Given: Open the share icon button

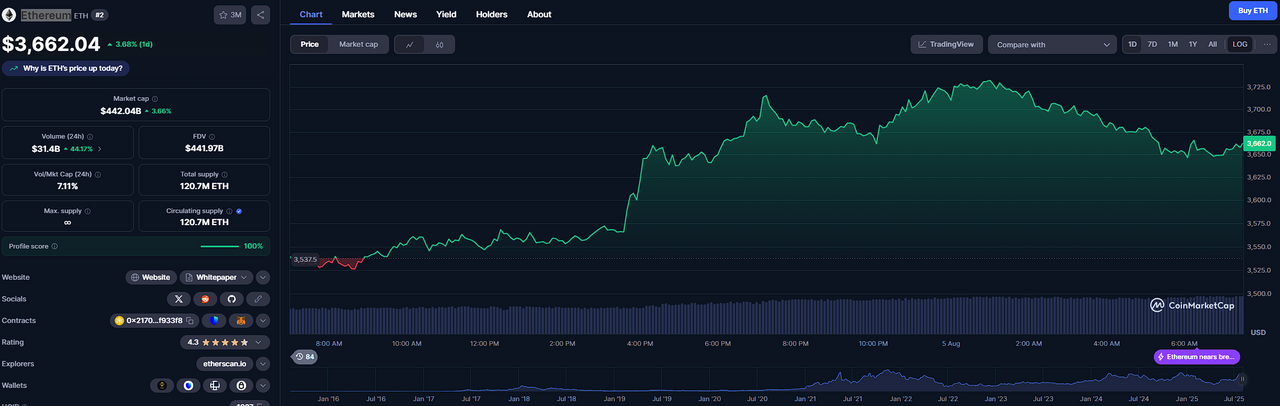Looking at the screenshot, I should 260,15.
